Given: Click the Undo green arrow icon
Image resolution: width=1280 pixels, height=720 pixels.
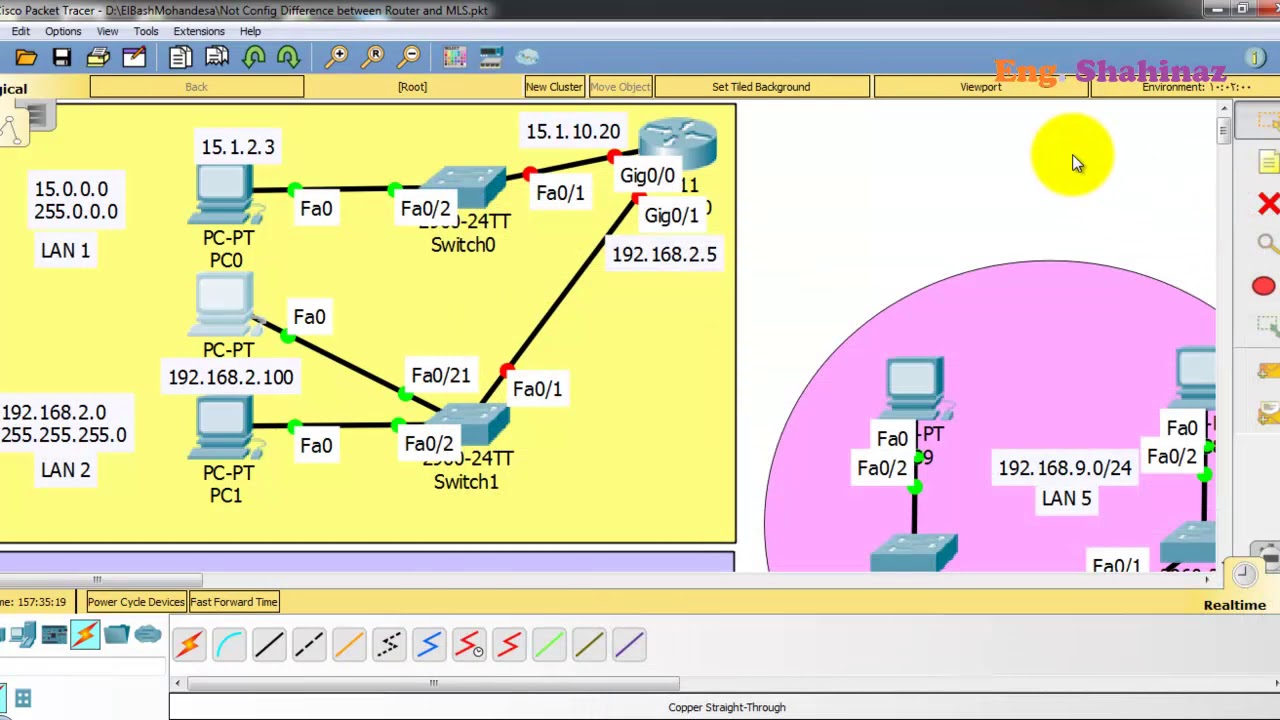Looking at the screenshot, I should click(253, 57).
